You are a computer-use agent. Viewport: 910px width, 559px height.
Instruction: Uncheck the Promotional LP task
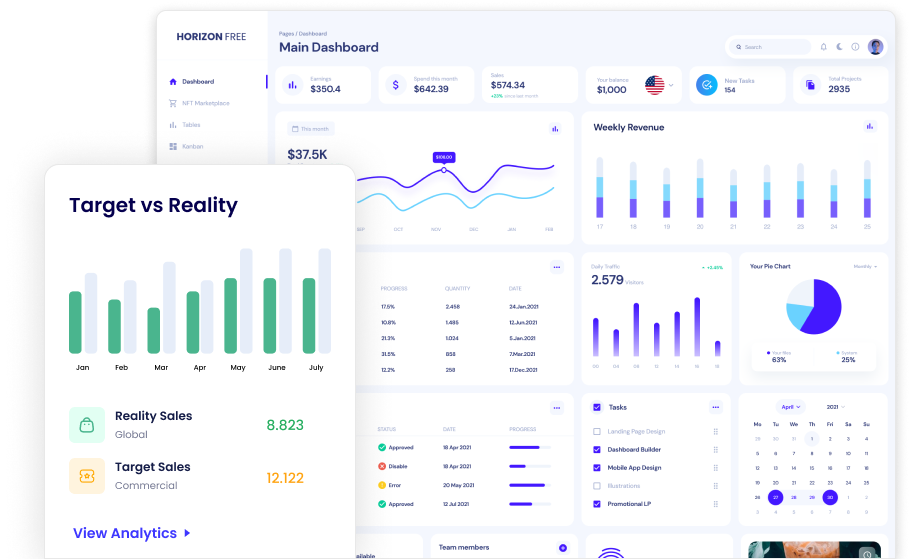[x=597, y=504]
